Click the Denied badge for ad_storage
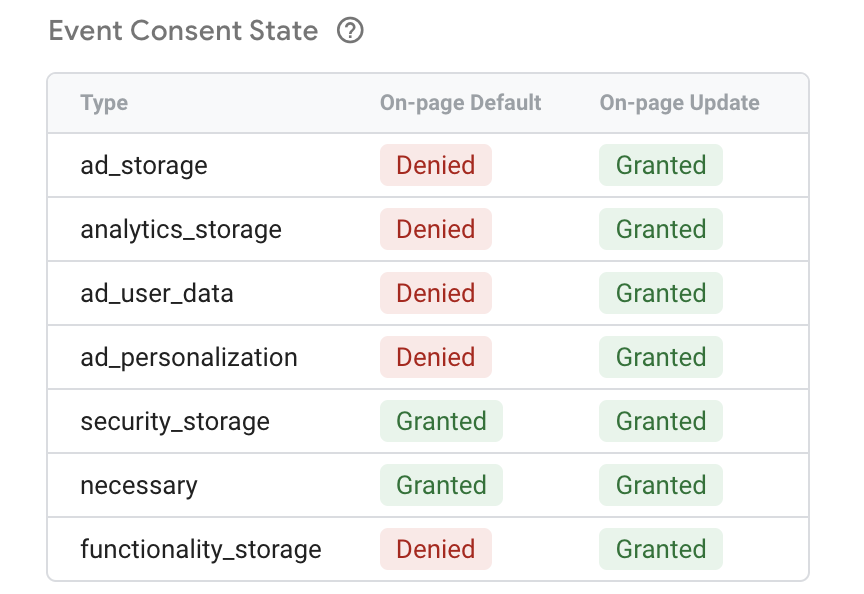 coord(435,165)
